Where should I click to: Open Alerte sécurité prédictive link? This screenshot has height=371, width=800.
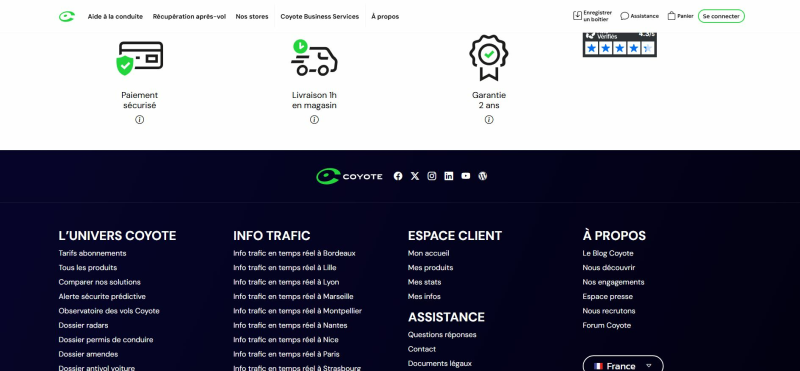tap(102, 296)
